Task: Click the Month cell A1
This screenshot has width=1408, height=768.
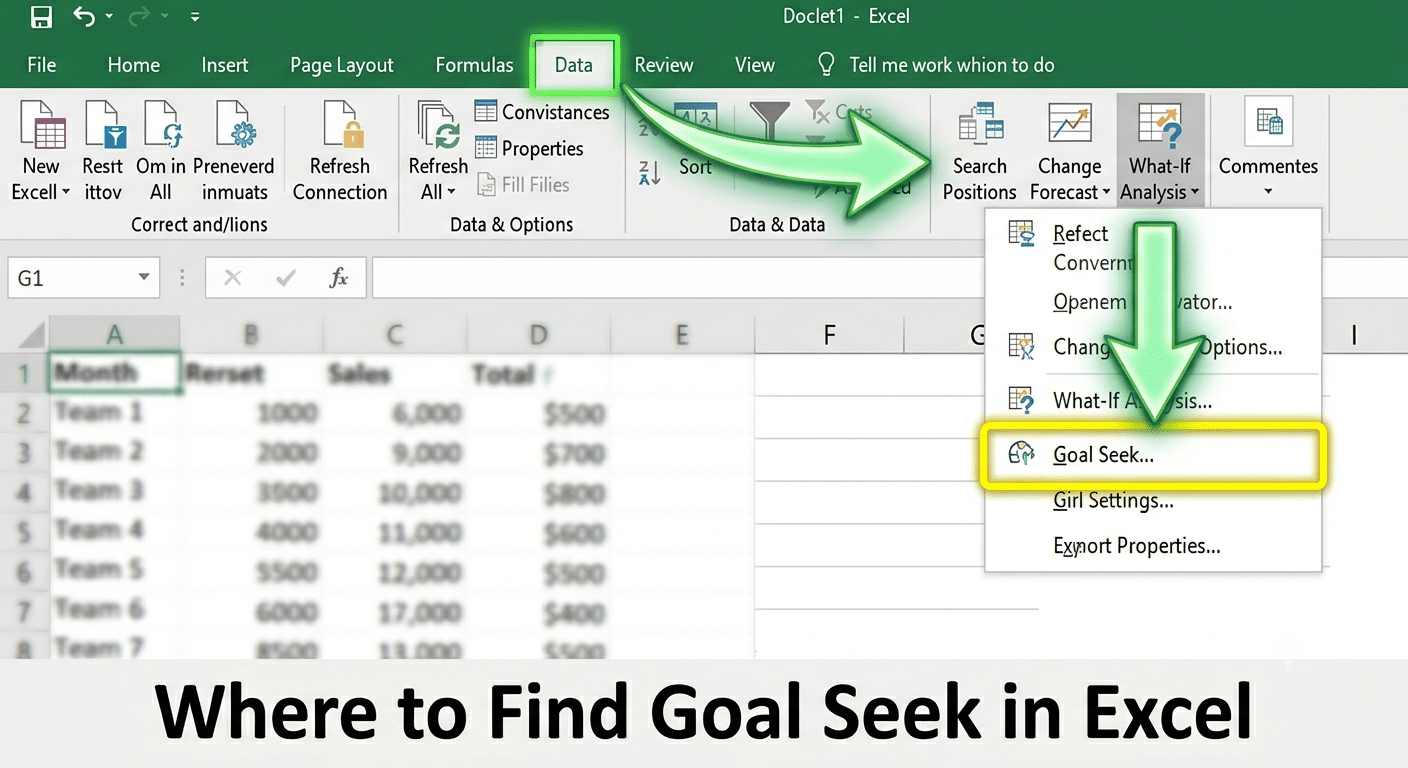Action: (x=115, y=373)
